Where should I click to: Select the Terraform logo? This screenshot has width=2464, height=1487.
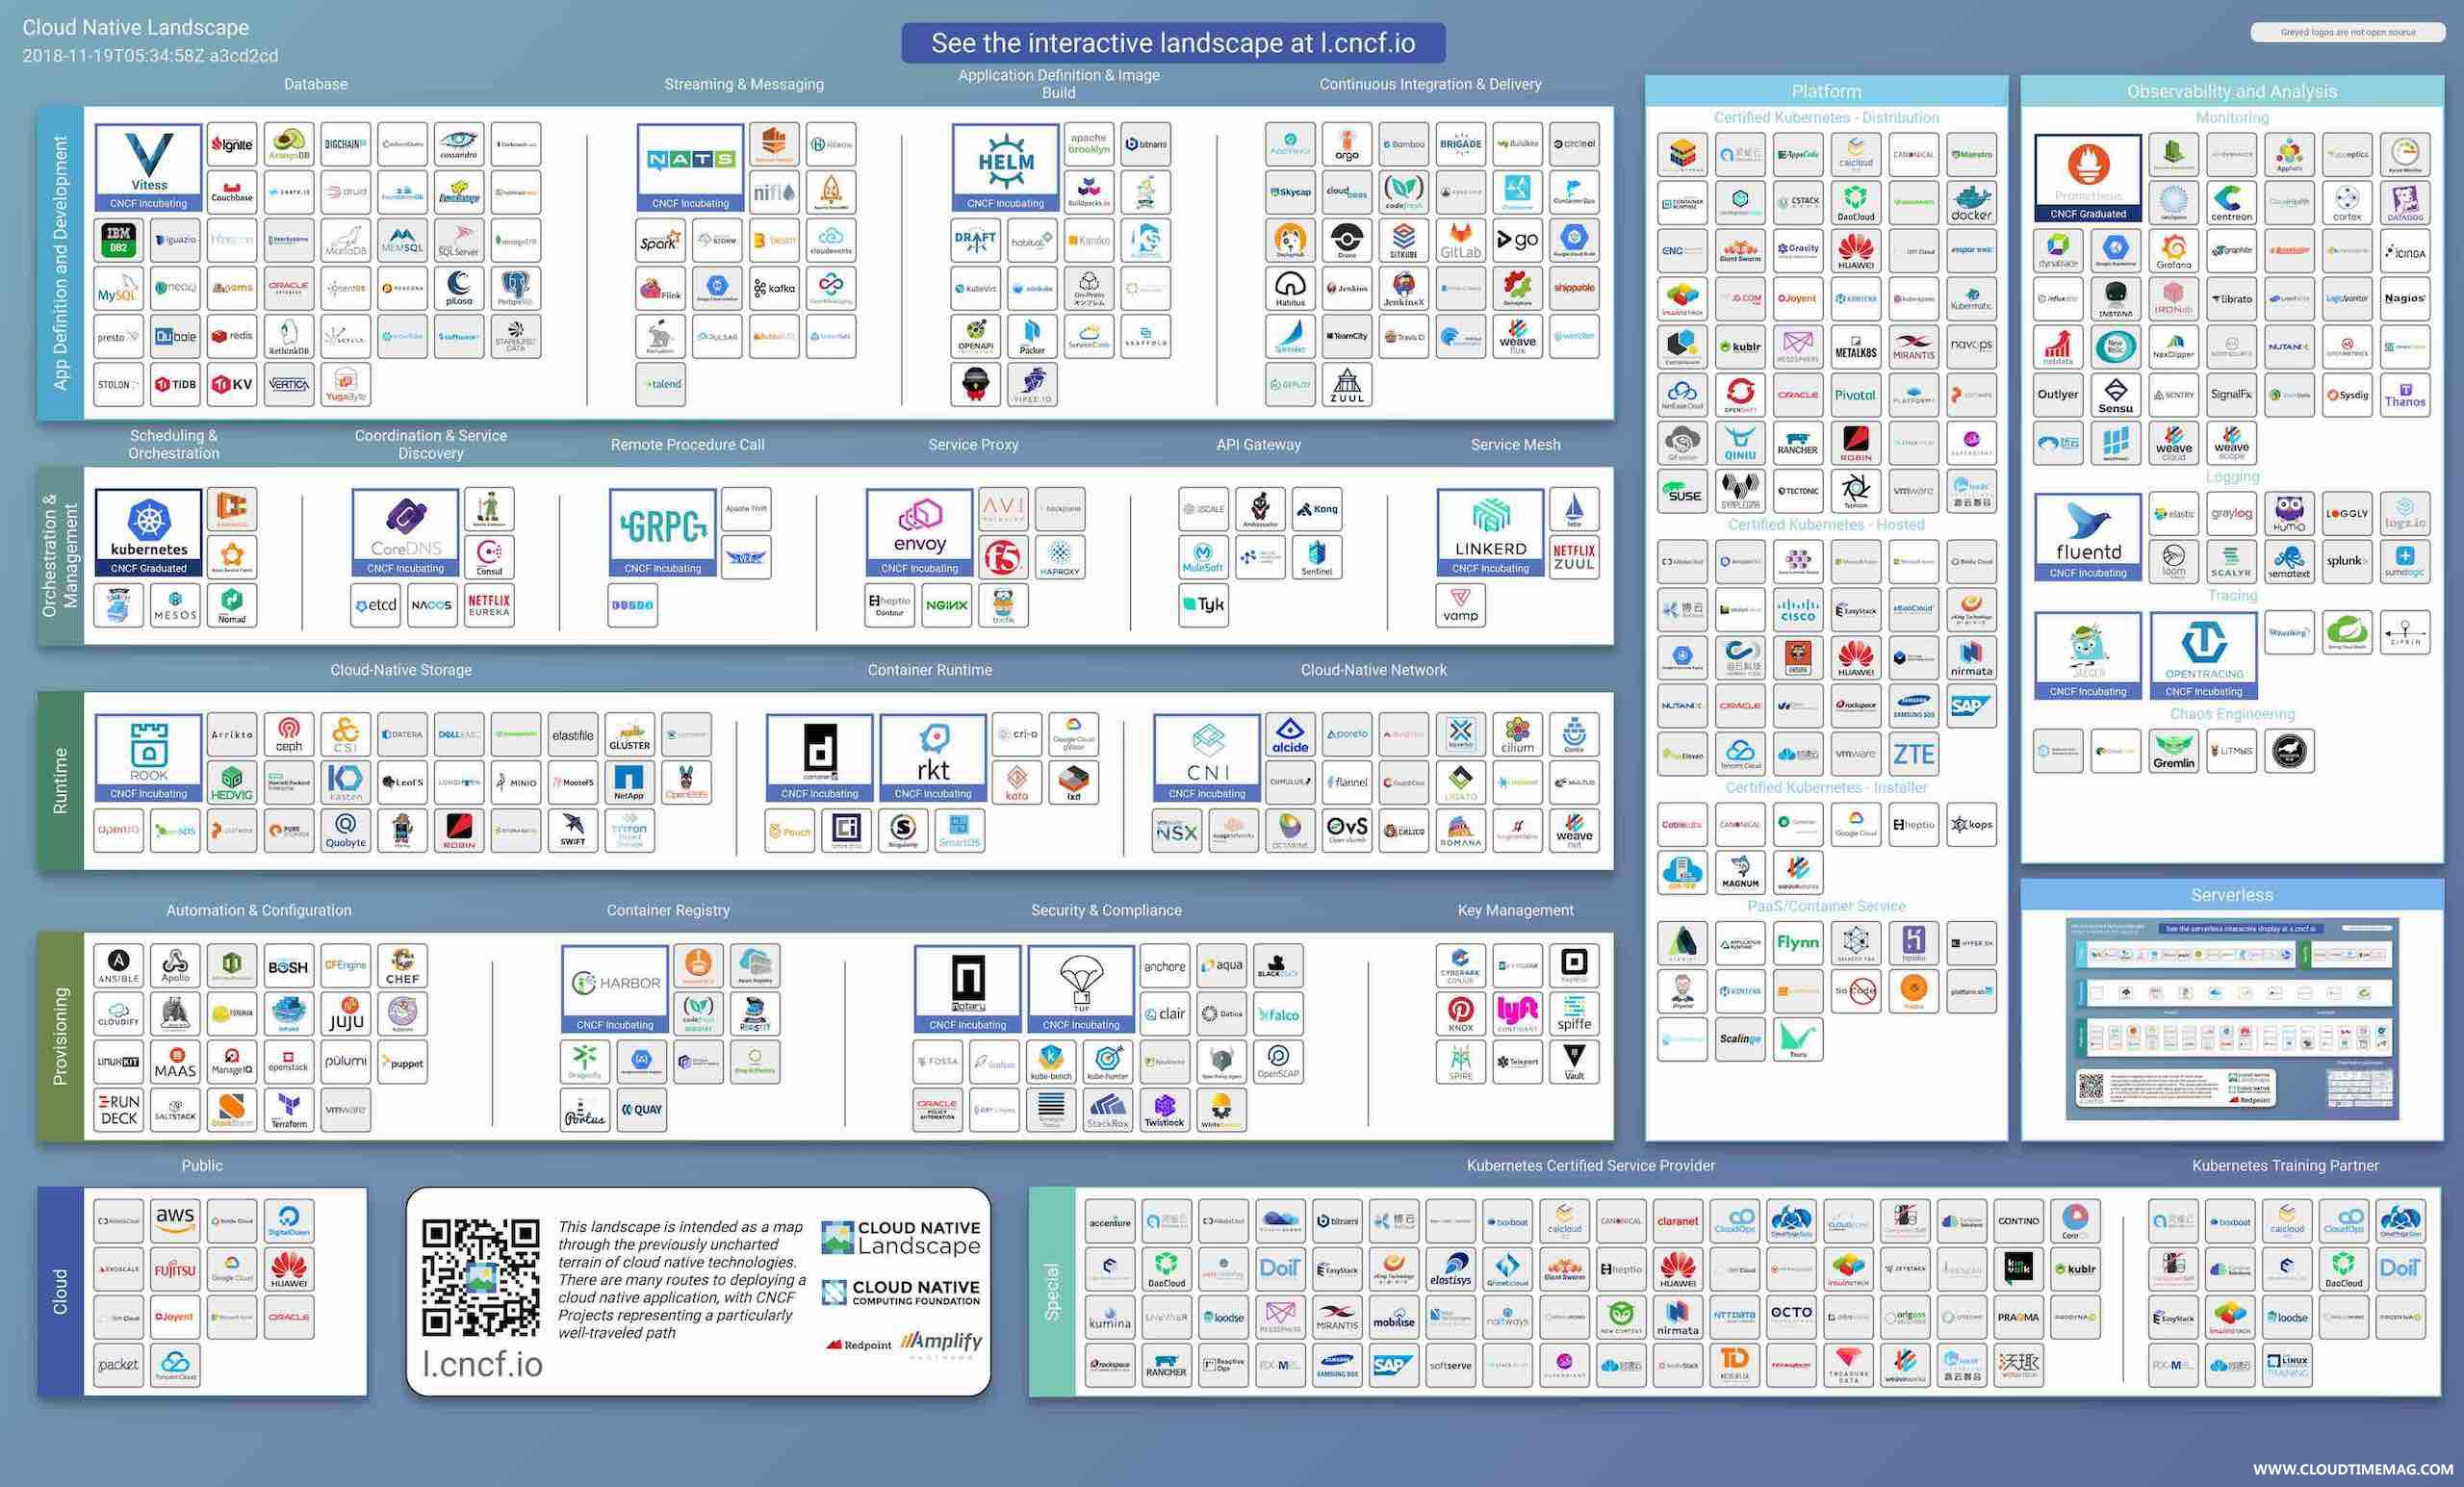(x=289, y=1110)
